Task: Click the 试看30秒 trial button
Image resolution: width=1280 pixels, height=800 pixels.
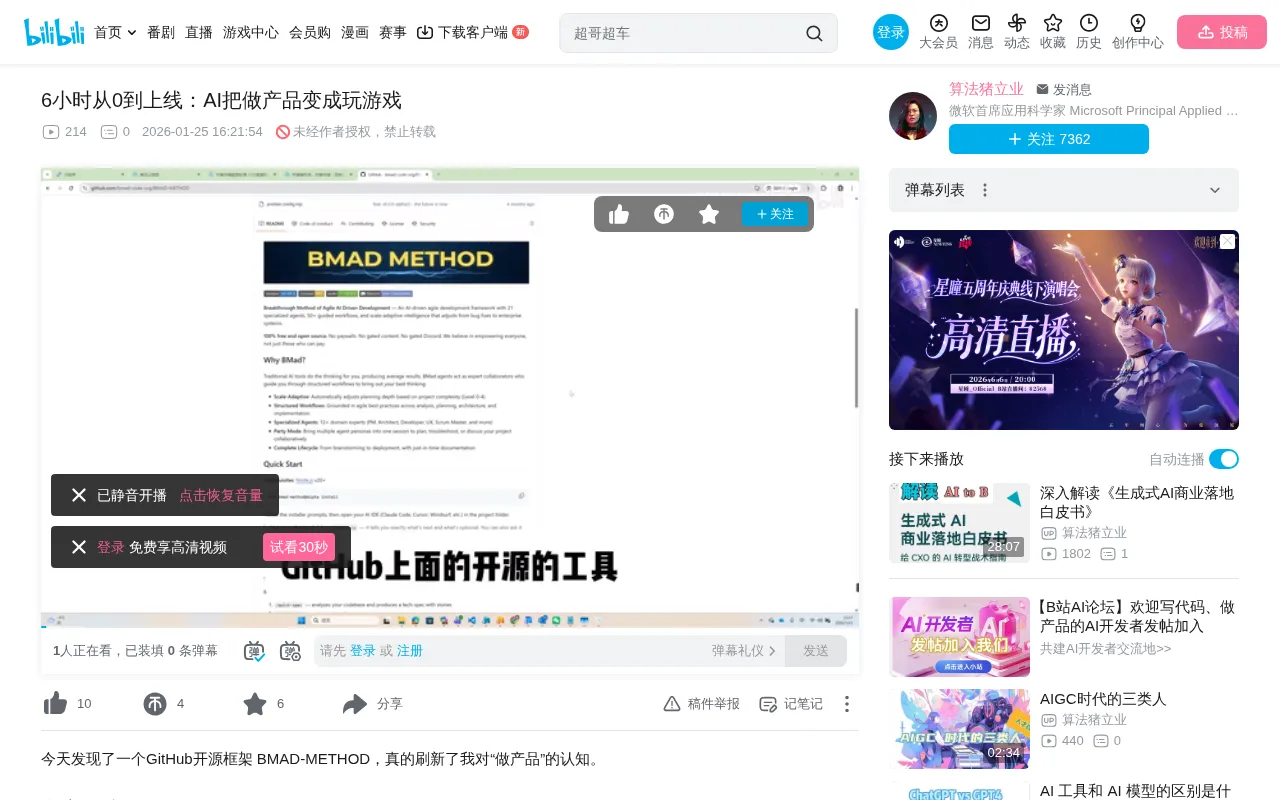Action: [299, 547]
